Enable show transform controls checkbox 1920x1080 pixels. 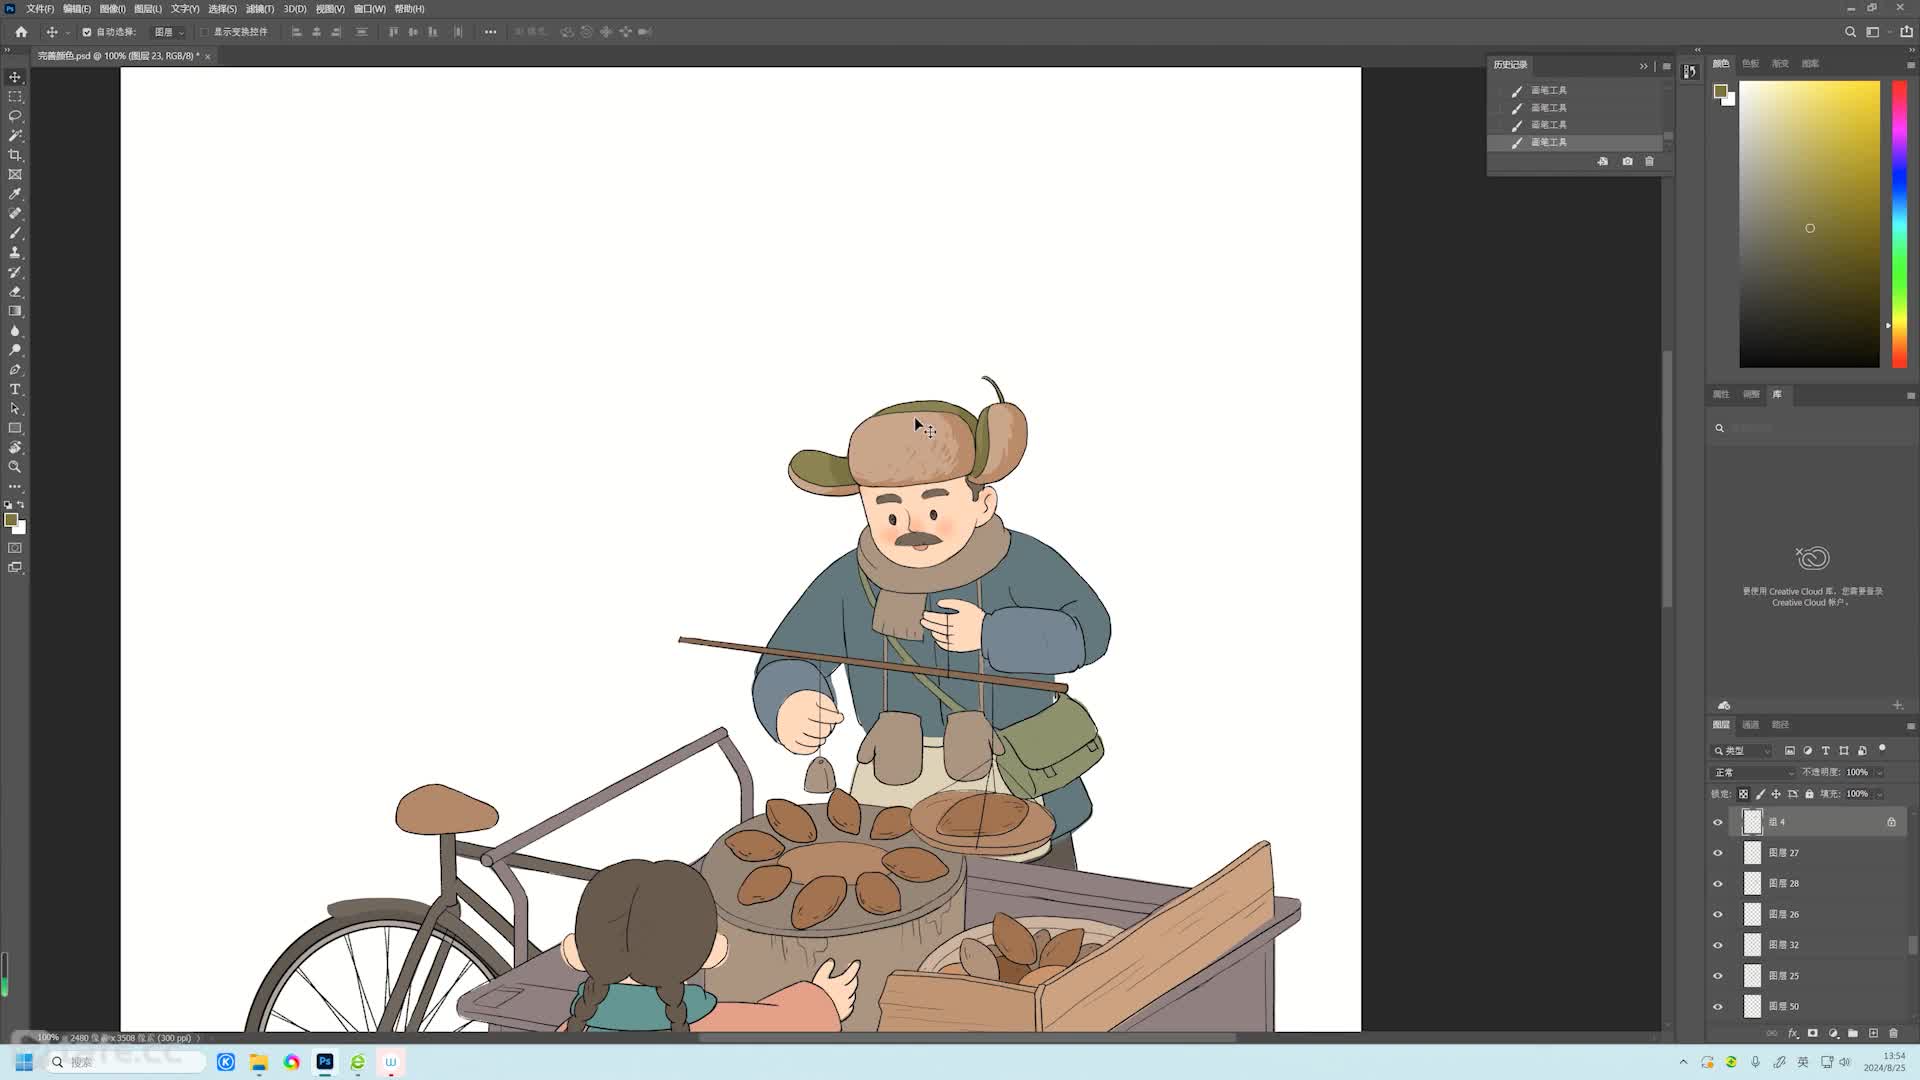[205, 32]
